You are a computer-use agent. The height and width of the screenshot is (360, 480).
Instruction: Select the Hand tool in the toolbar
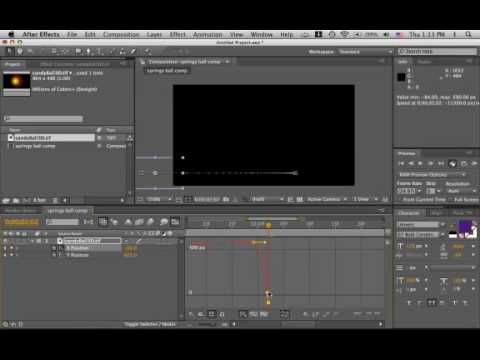coord(20,51)
